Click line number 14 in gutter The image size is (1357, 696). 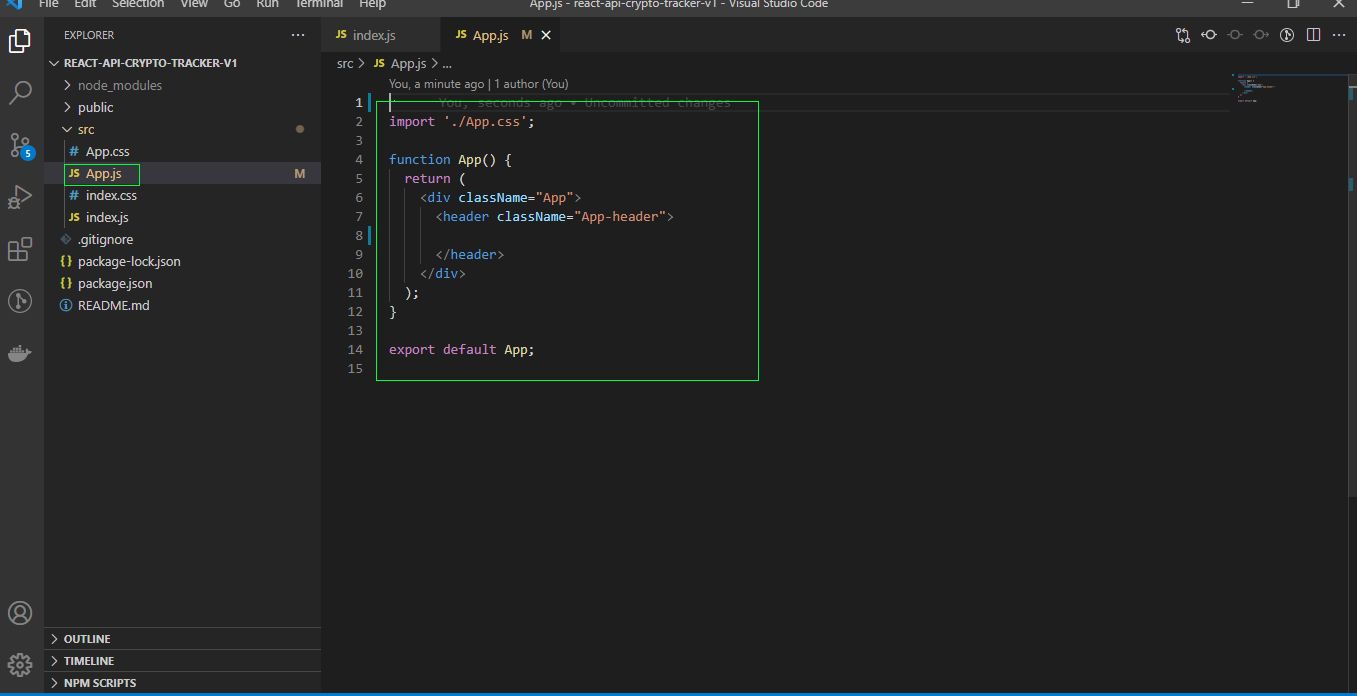(355, 349)
